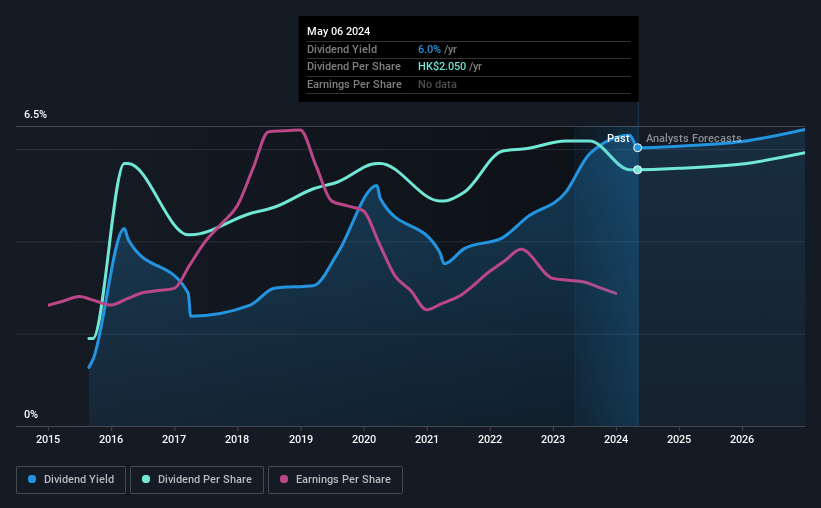This screenshot has width=821, height=508.
Task: Click the tooltip Earnings Per Share row label
Action: pos(354,84)
